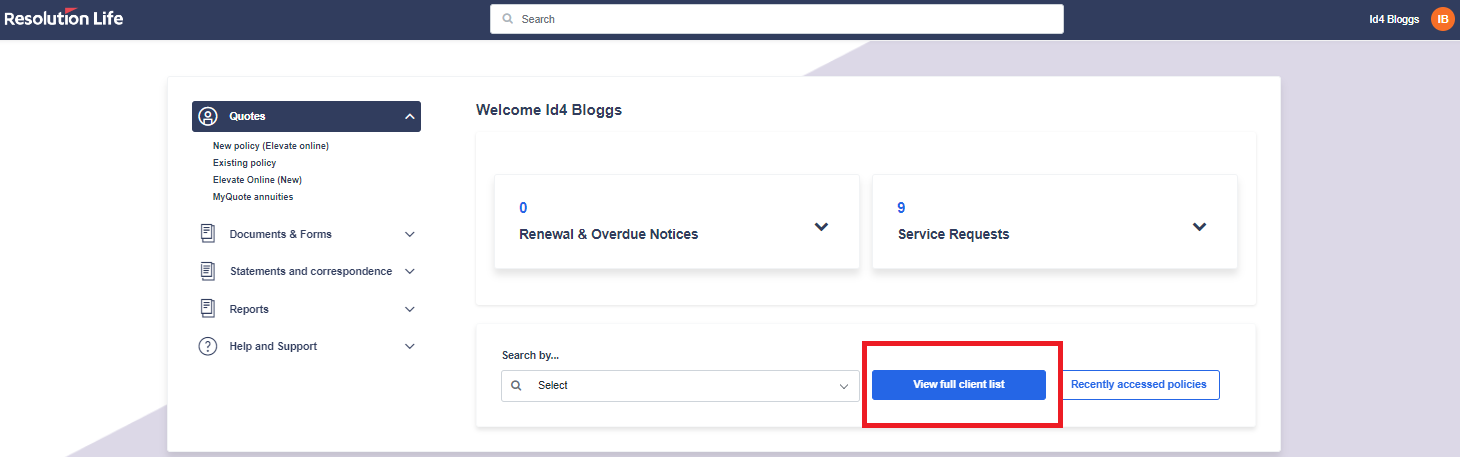This screenshot has height=457, width=1460.
Task: Expand Statements and correspondence chevron
Action: (x=409, y=271)
